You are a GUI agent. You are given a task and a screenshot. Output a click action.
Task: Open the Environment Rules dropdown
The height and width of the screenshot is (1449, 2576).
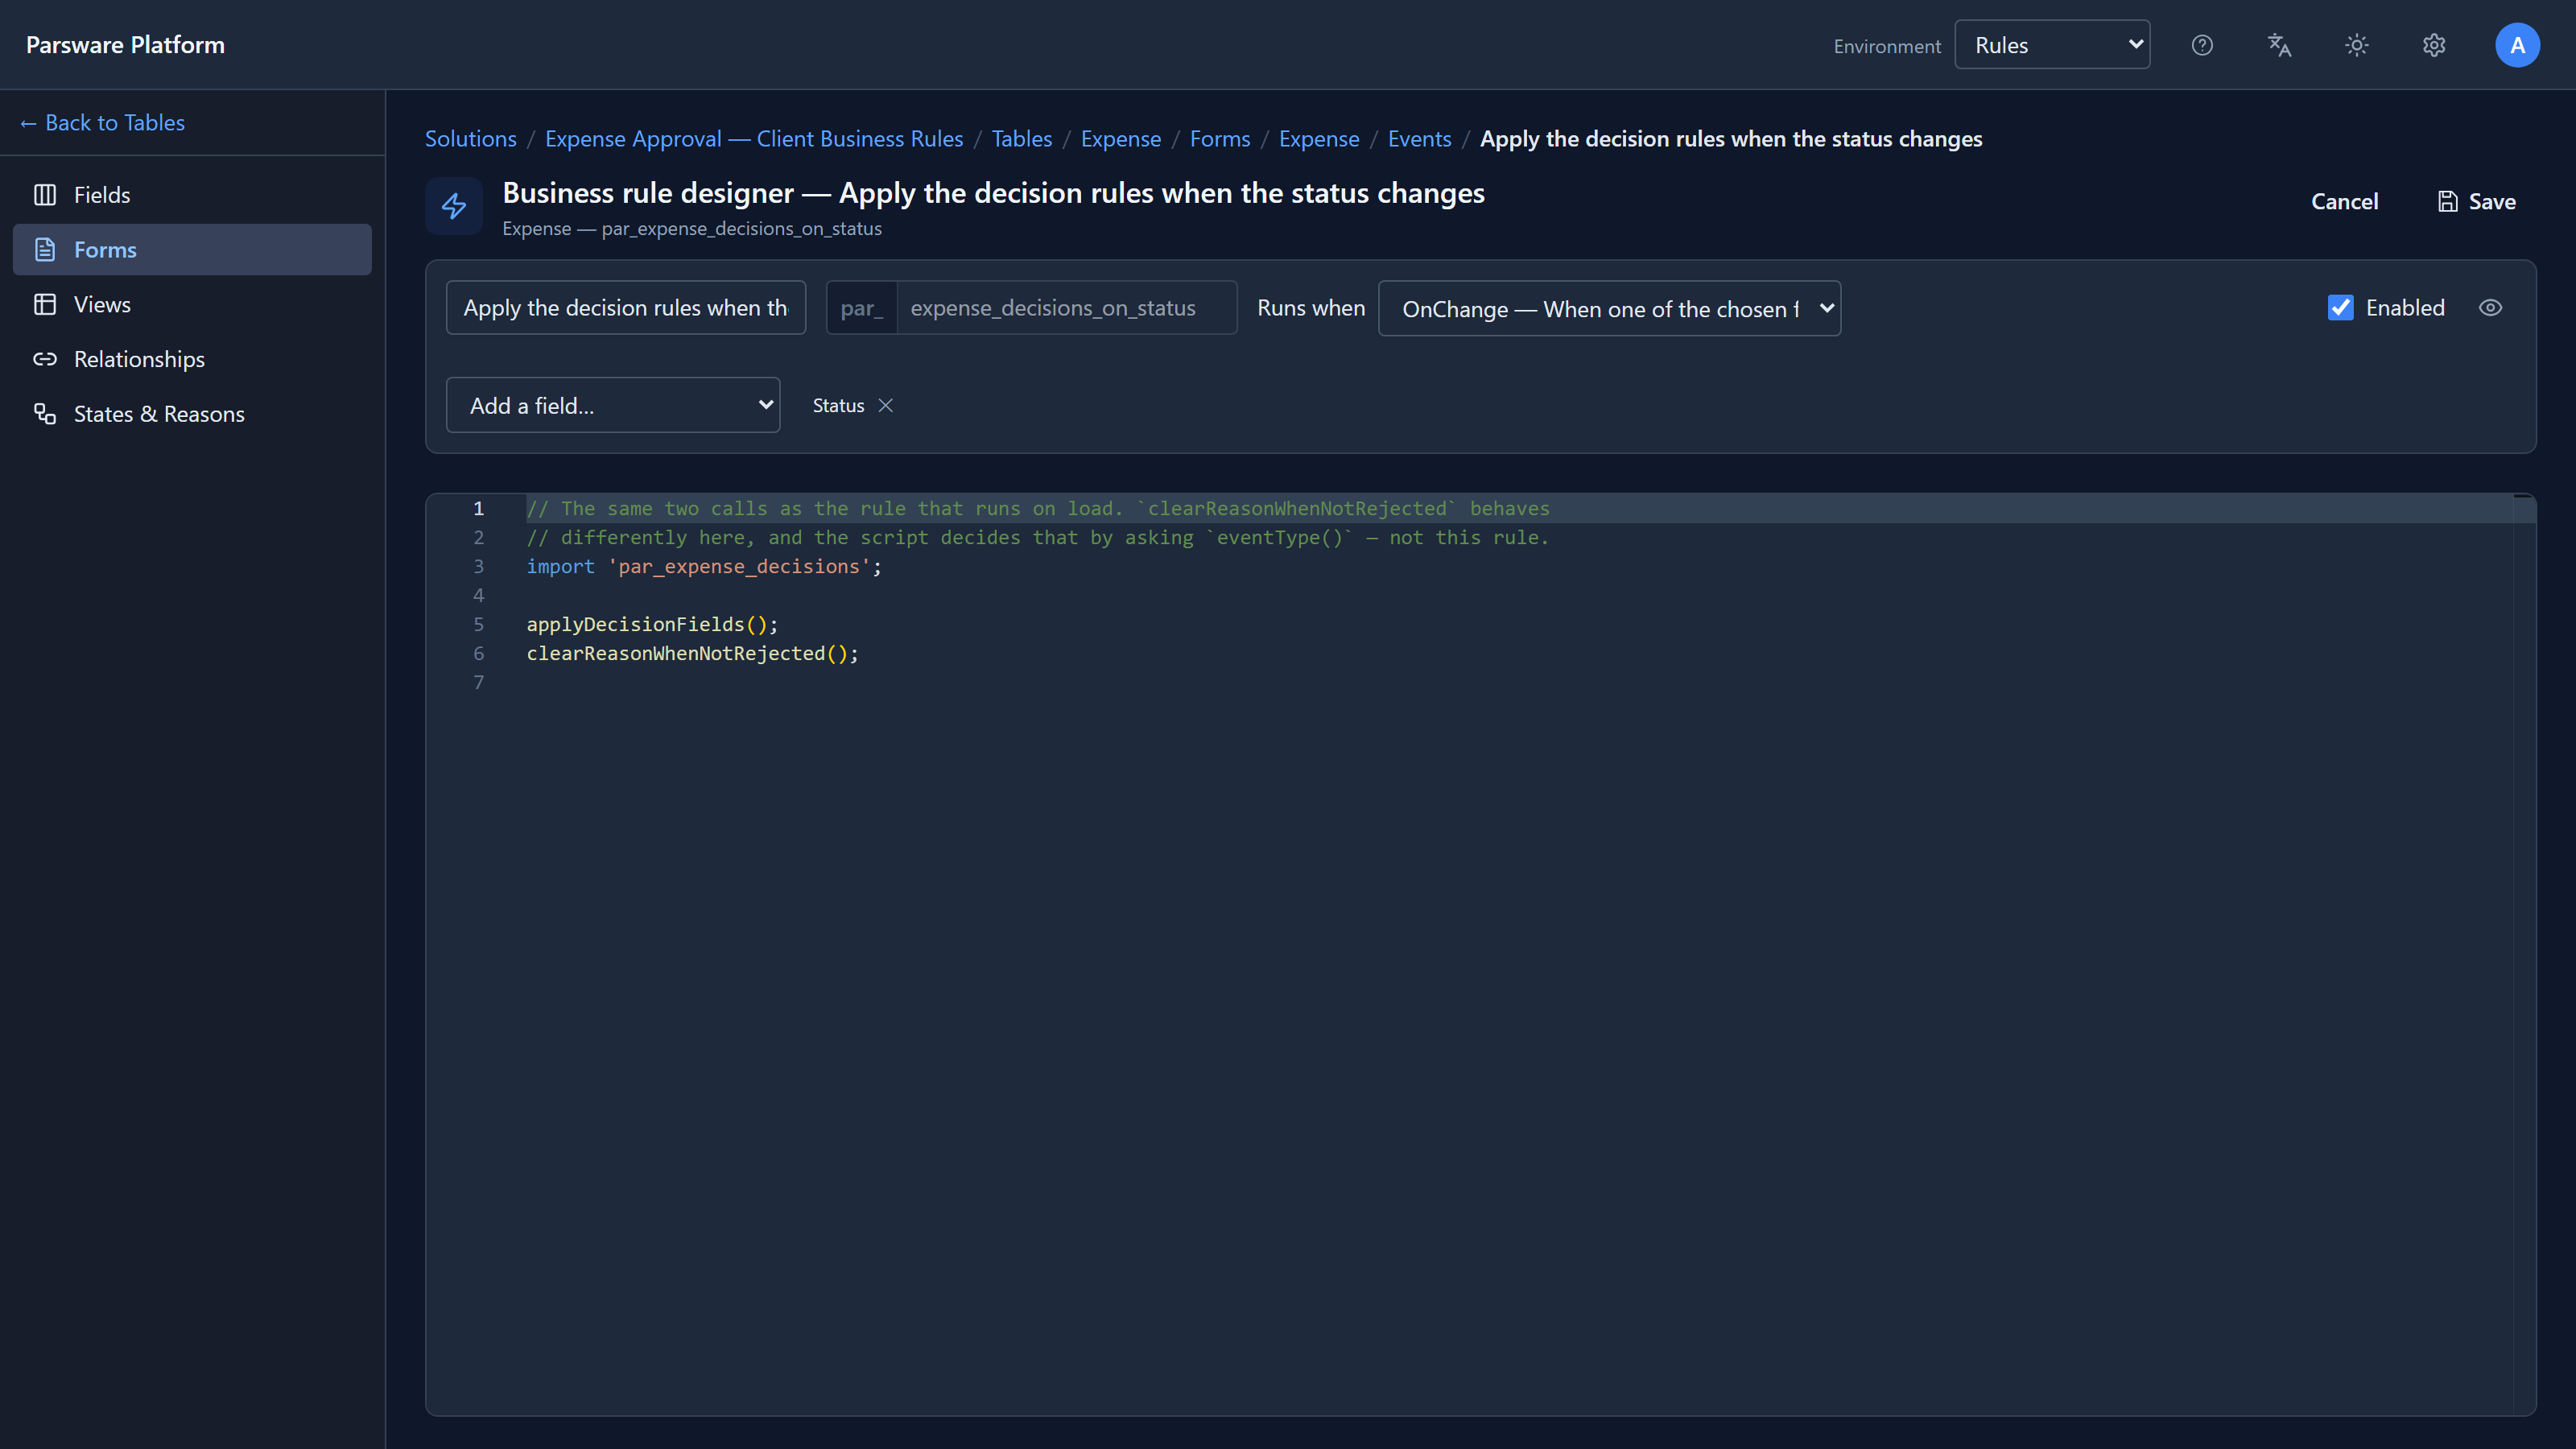[2052, 45]
